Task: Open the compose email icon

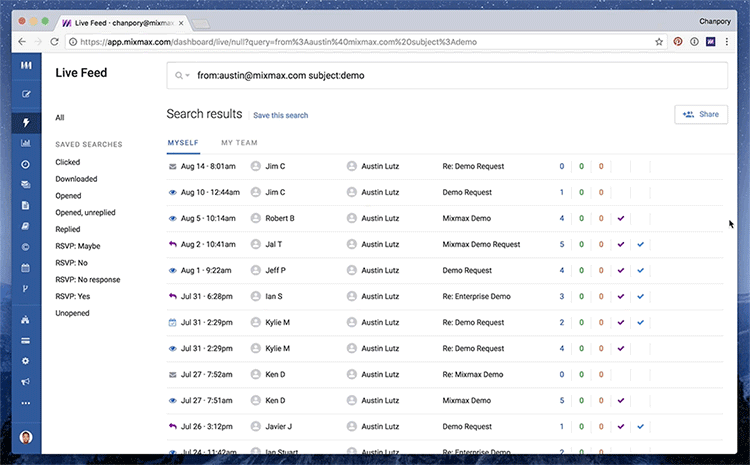Action: (x=26, y=94)
